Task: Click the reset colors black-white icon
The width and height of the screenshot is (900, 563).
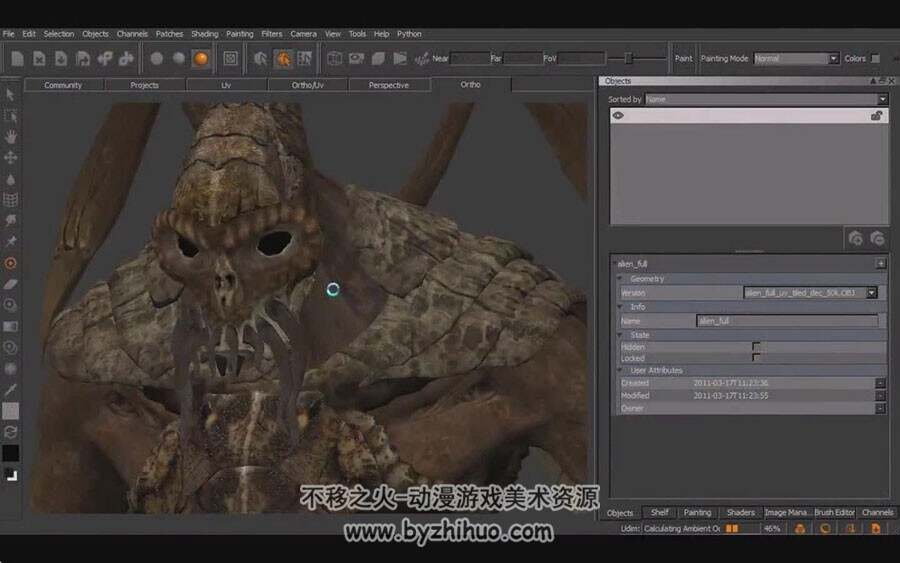Action: 10,475
